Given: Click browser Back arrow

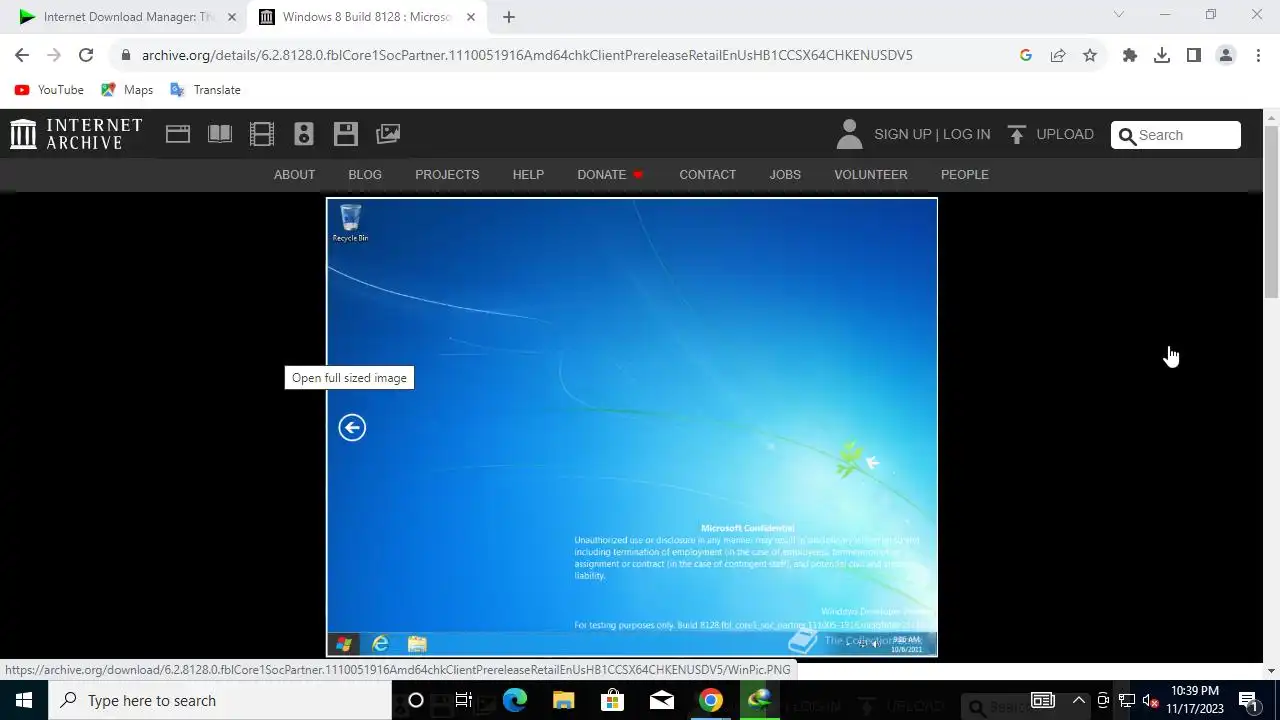Looking at the screenshot, I should [22, 55].
